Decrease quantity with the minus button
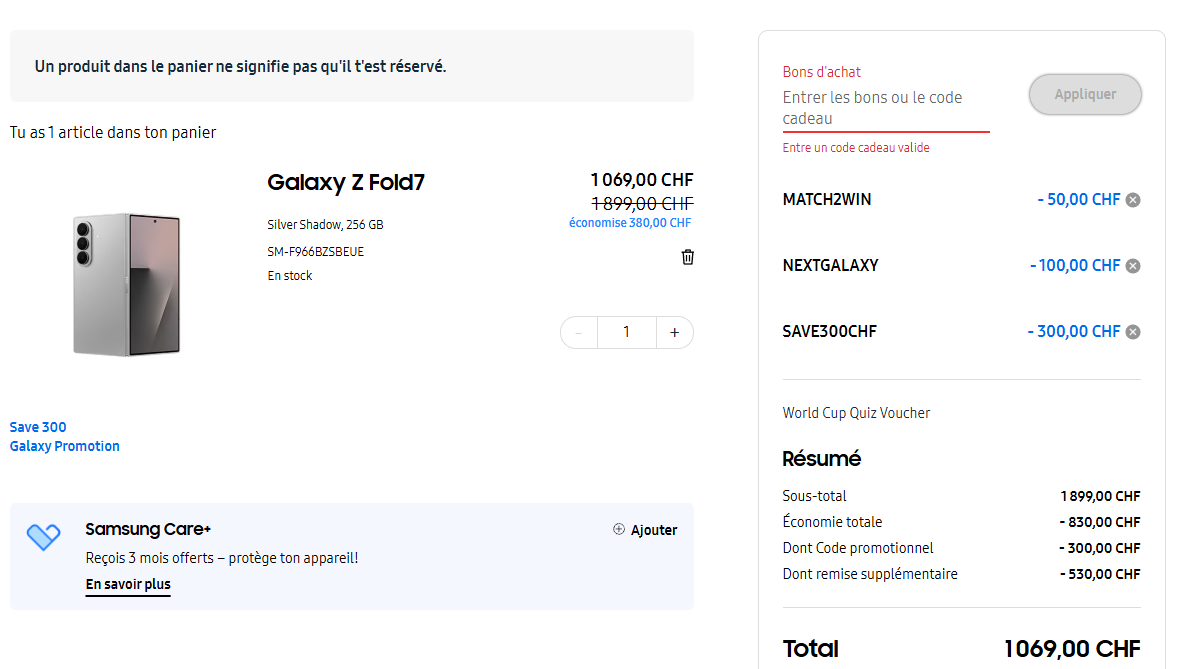Viewport: 1191px width, 669px height. click(x=579, y=333)
